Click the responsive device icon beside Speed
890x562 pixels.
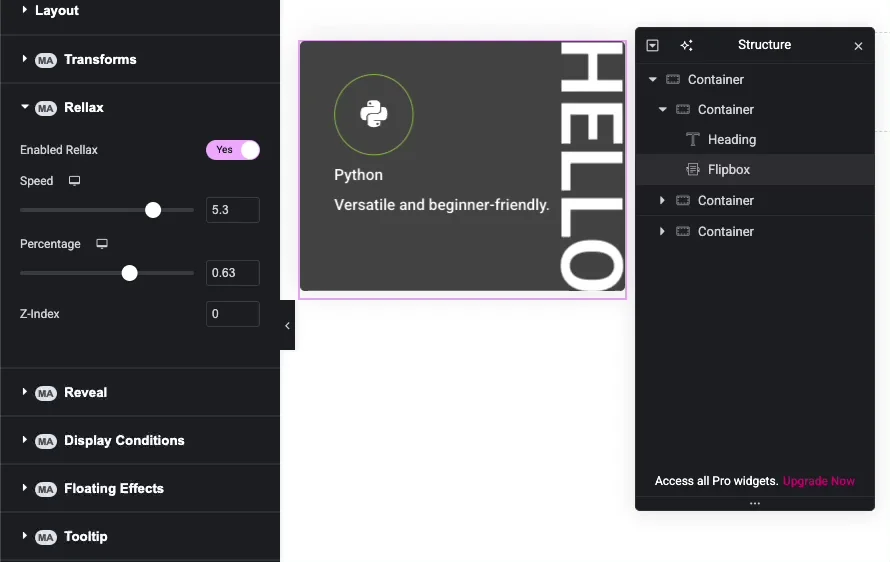(74, 181)
